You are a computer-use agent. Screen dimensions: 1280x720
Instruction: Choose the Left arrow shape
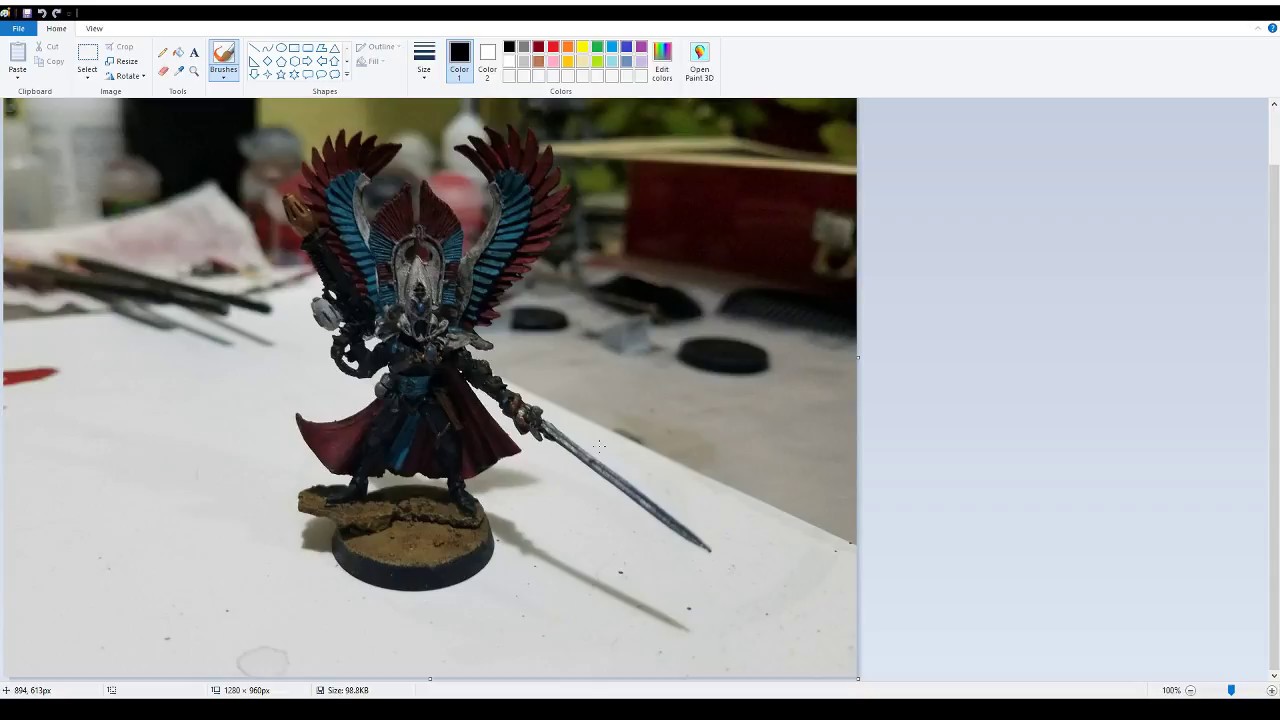[321, 61]
